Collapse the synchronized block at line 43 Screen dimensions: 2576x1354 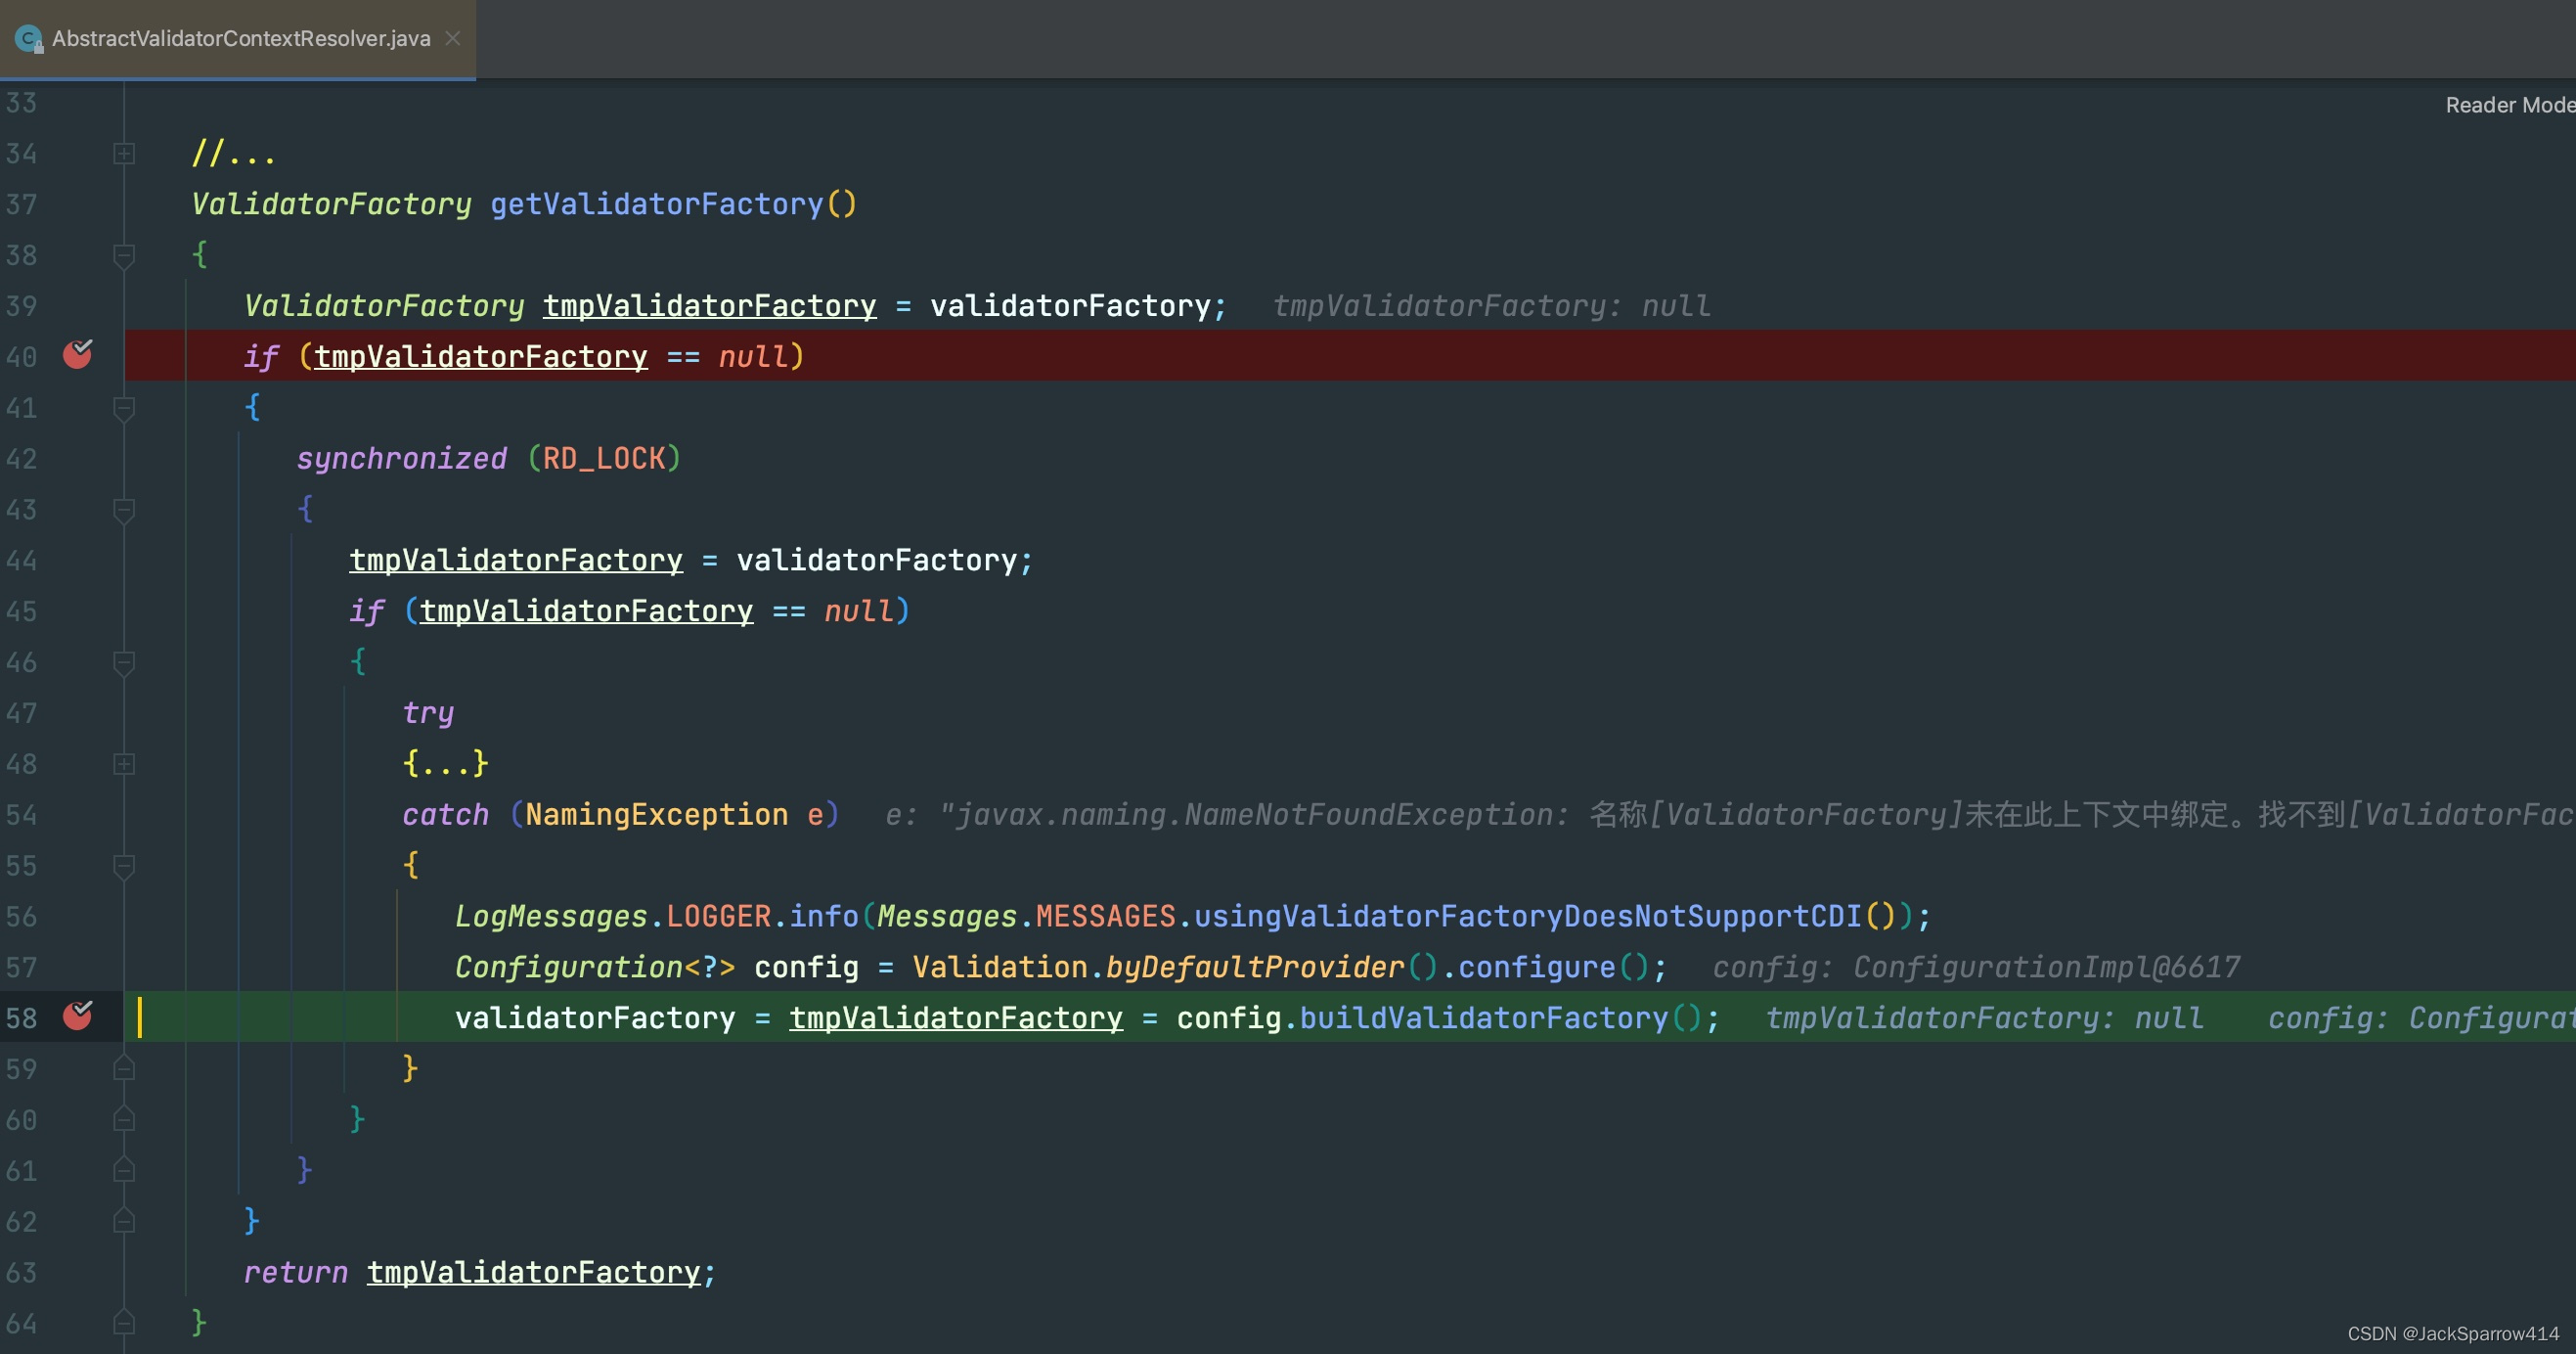coord(124,510)
